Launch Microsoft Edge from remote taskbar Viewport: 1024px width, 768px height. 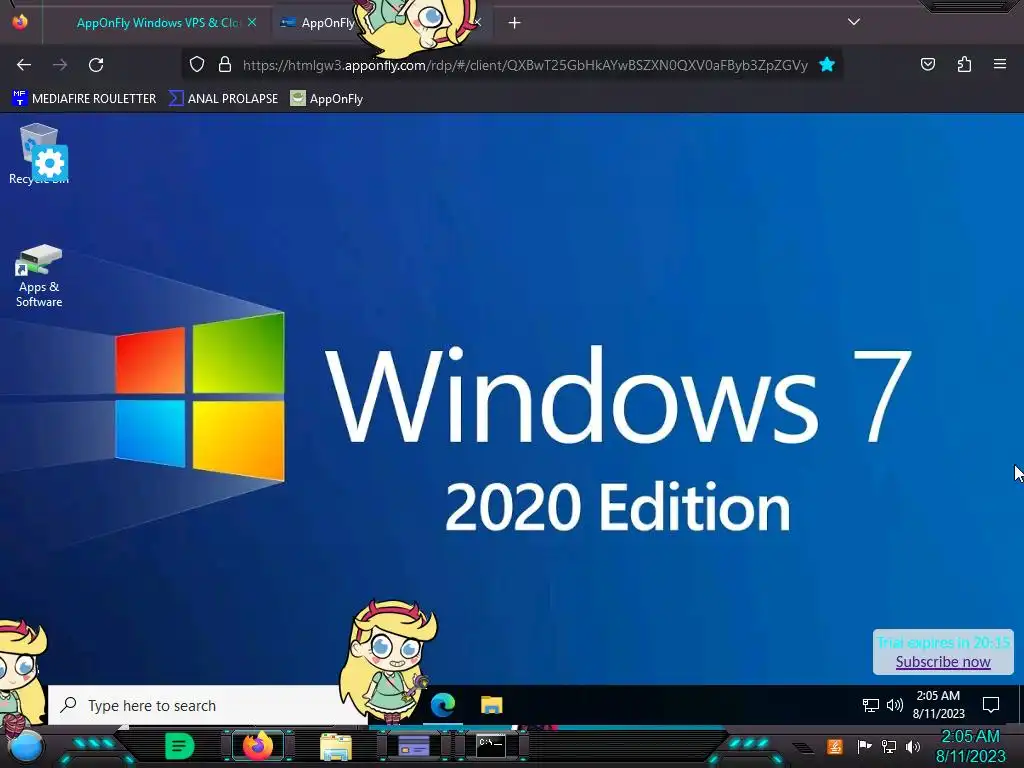(443, 705)
